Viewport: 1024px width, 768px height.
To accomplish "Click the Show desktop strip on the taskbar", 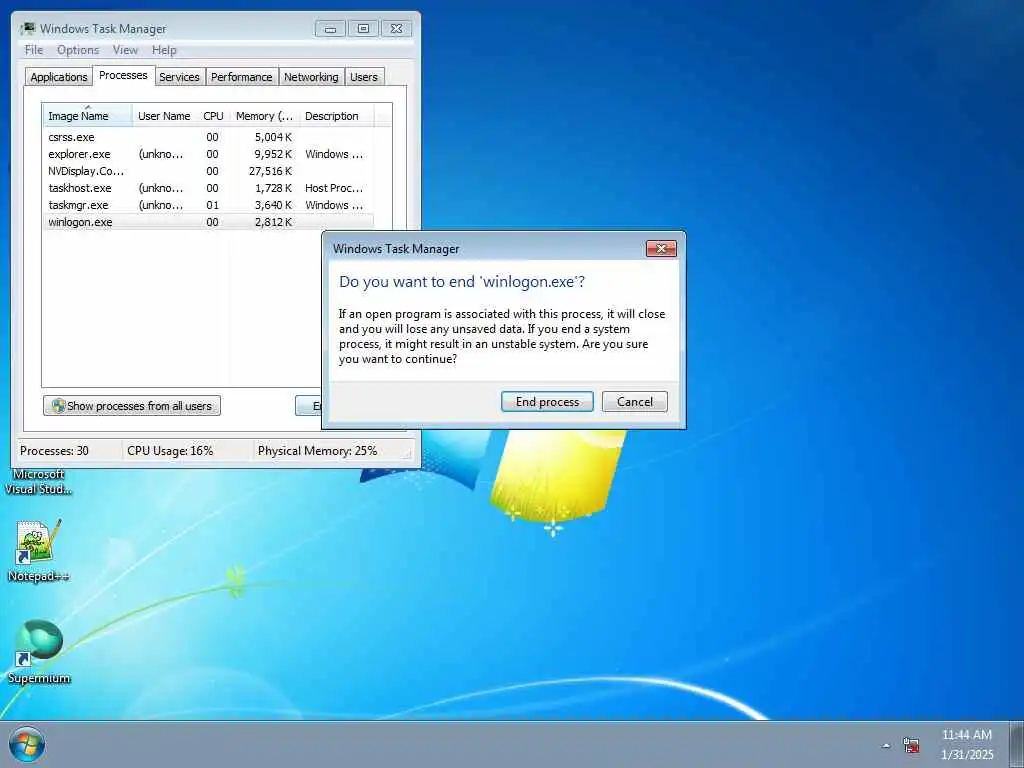I will pyautogui.click(x=1016, y=744).
